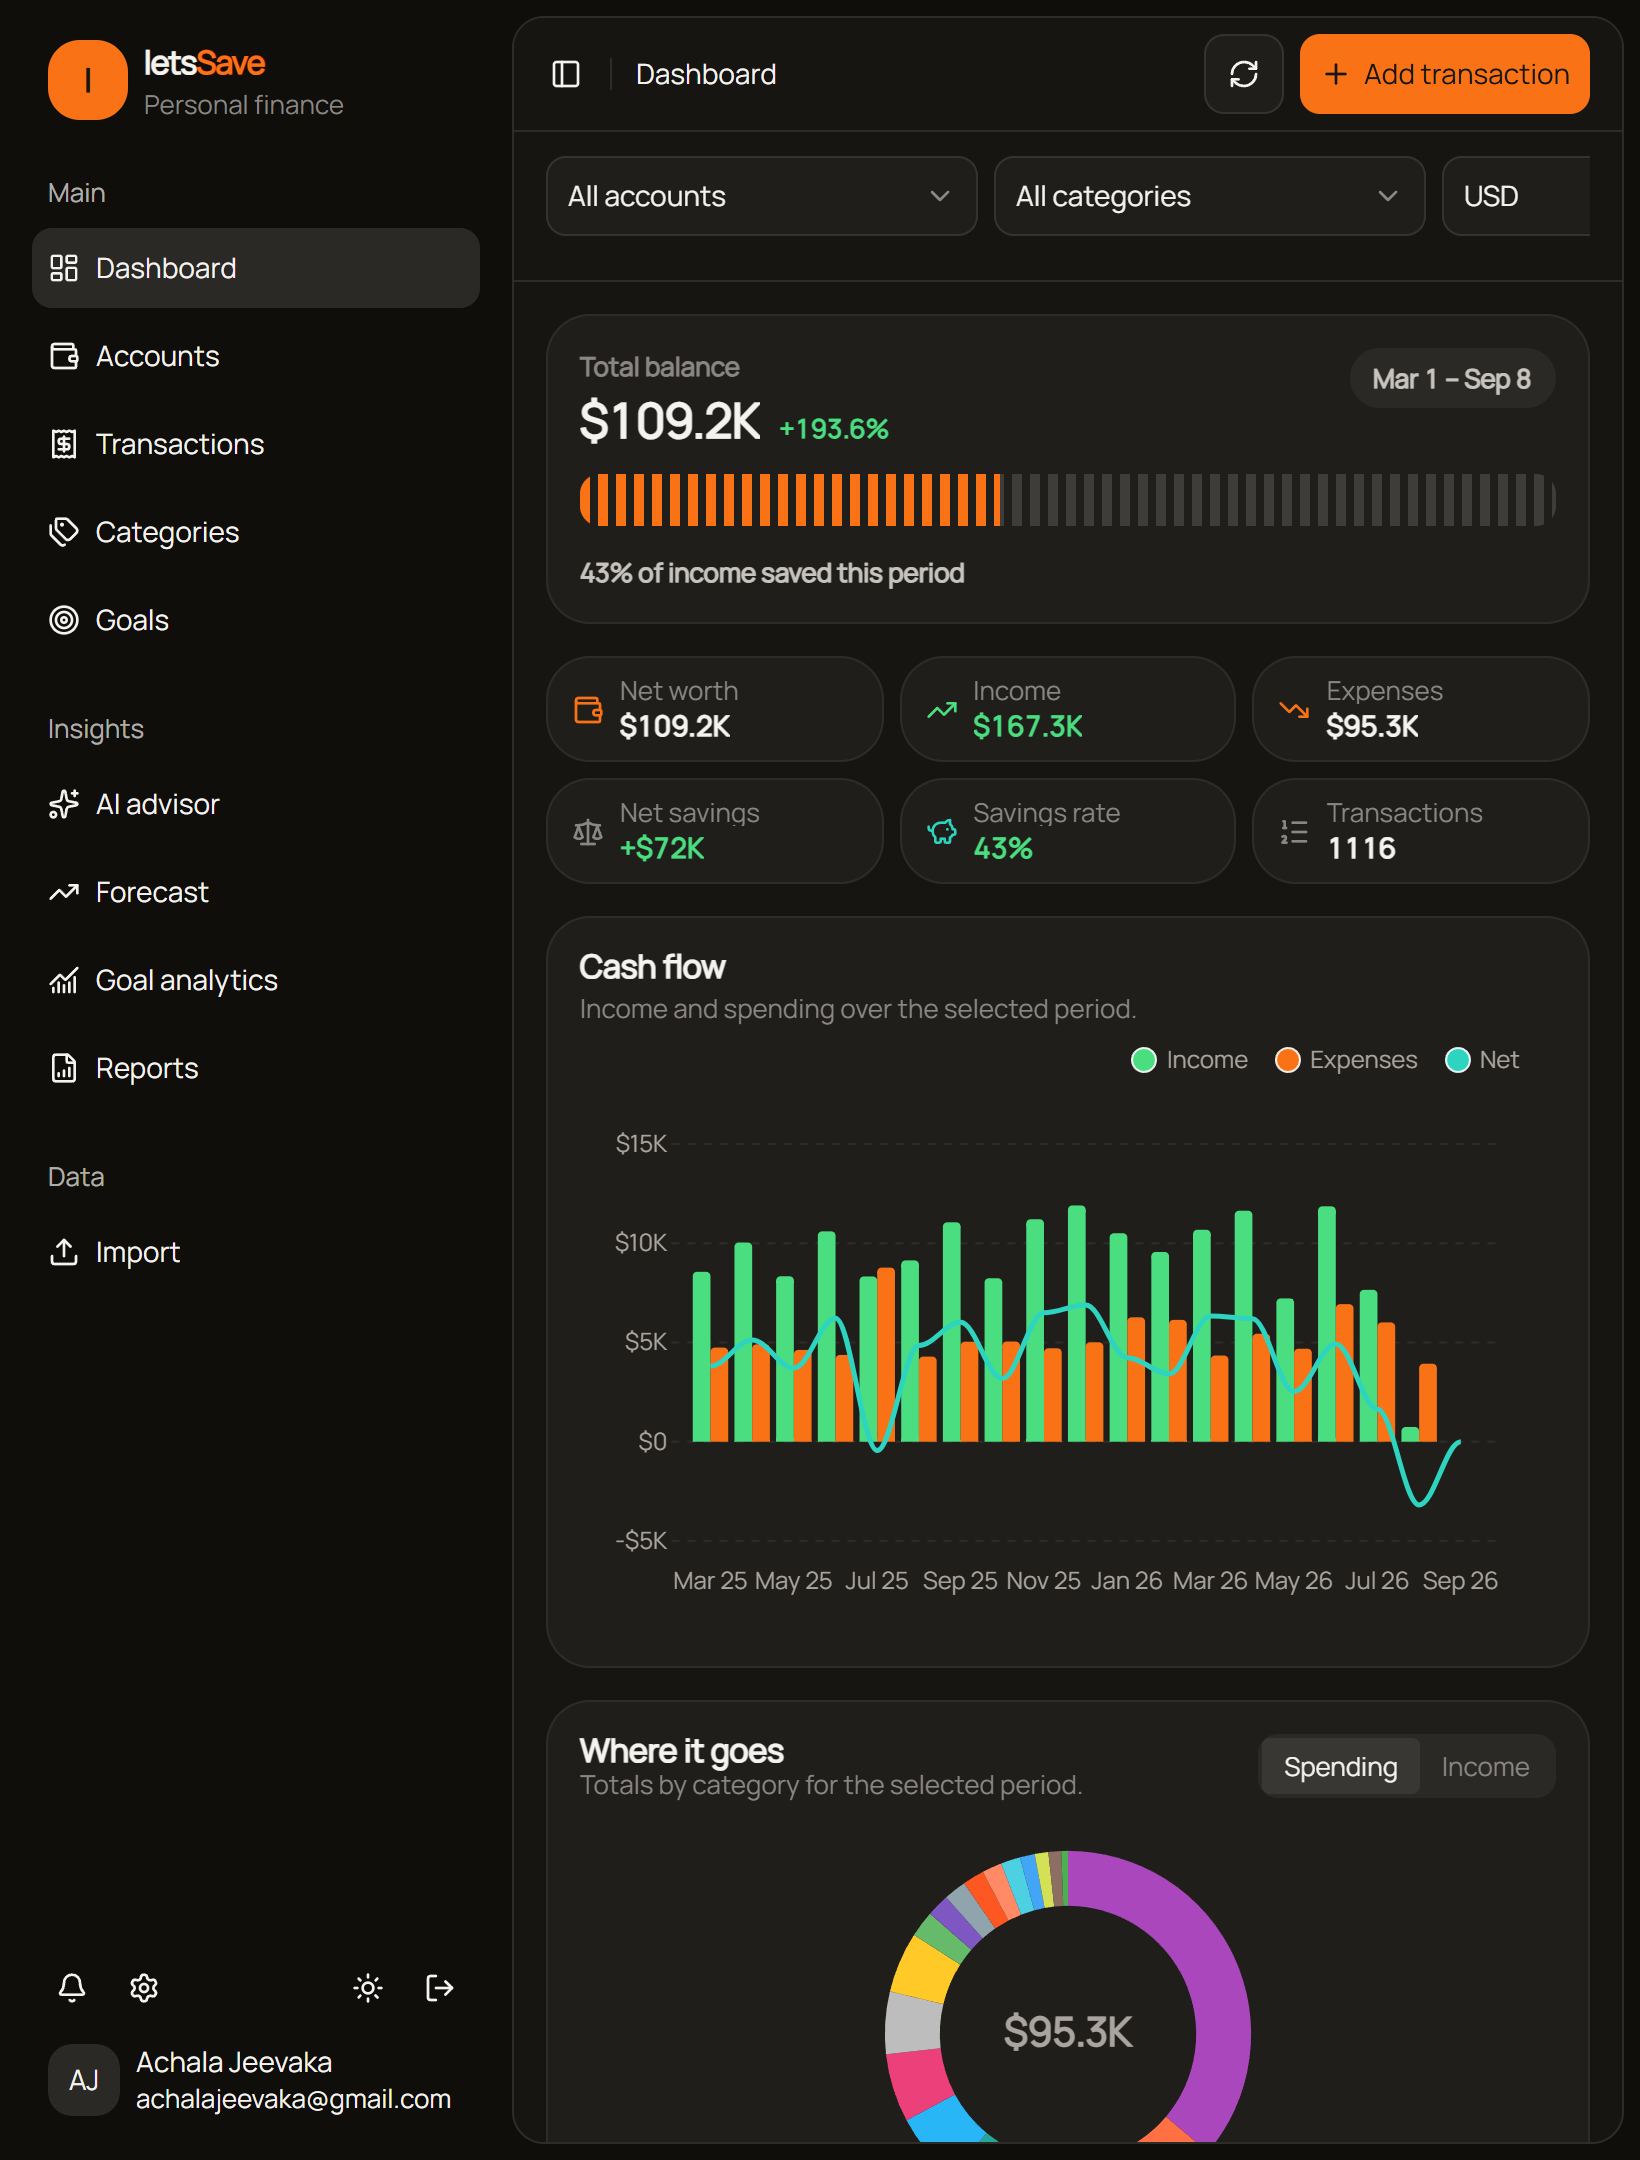Click the $95.3K donut center total
1640x2160 pixels.
pos(1067,2032)
